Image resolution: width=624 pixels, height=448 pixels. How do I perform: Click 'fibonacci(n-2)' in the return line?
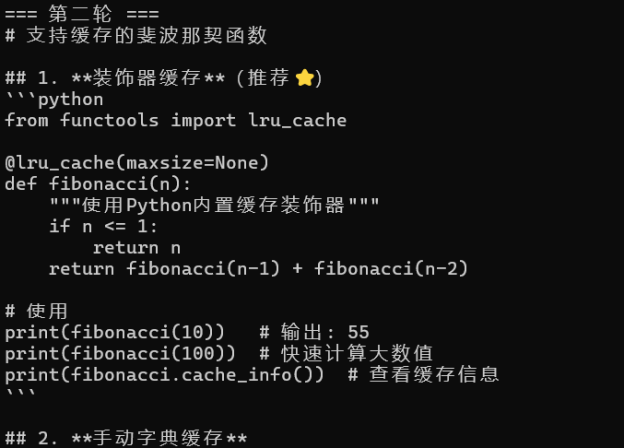pyautogui.click(x=391, y=268)
